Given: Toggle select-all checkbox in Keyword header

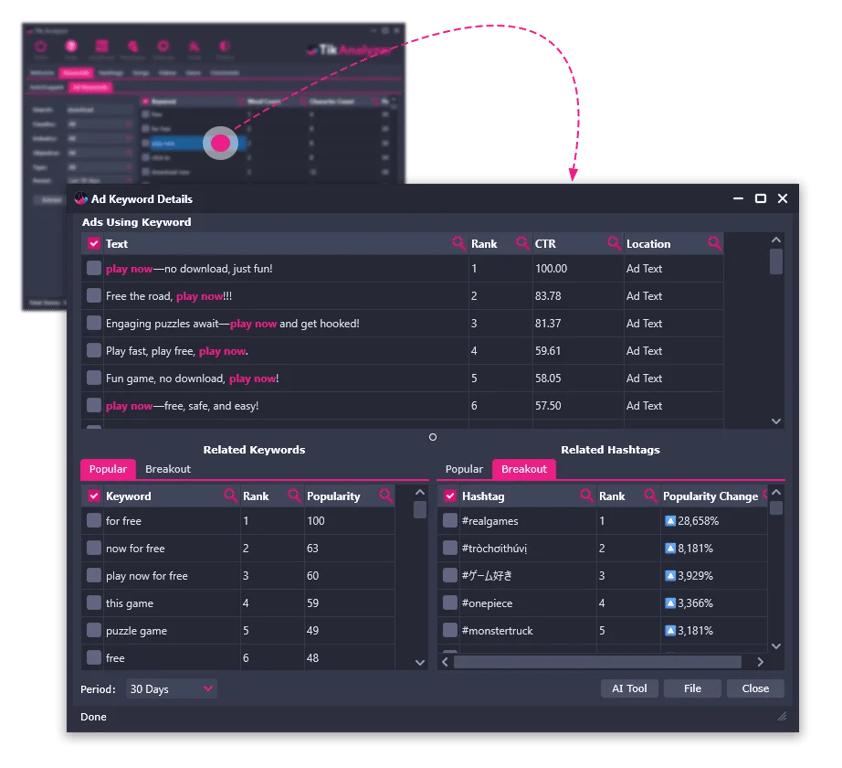Looking at the screenshot, I should (94, 496).
